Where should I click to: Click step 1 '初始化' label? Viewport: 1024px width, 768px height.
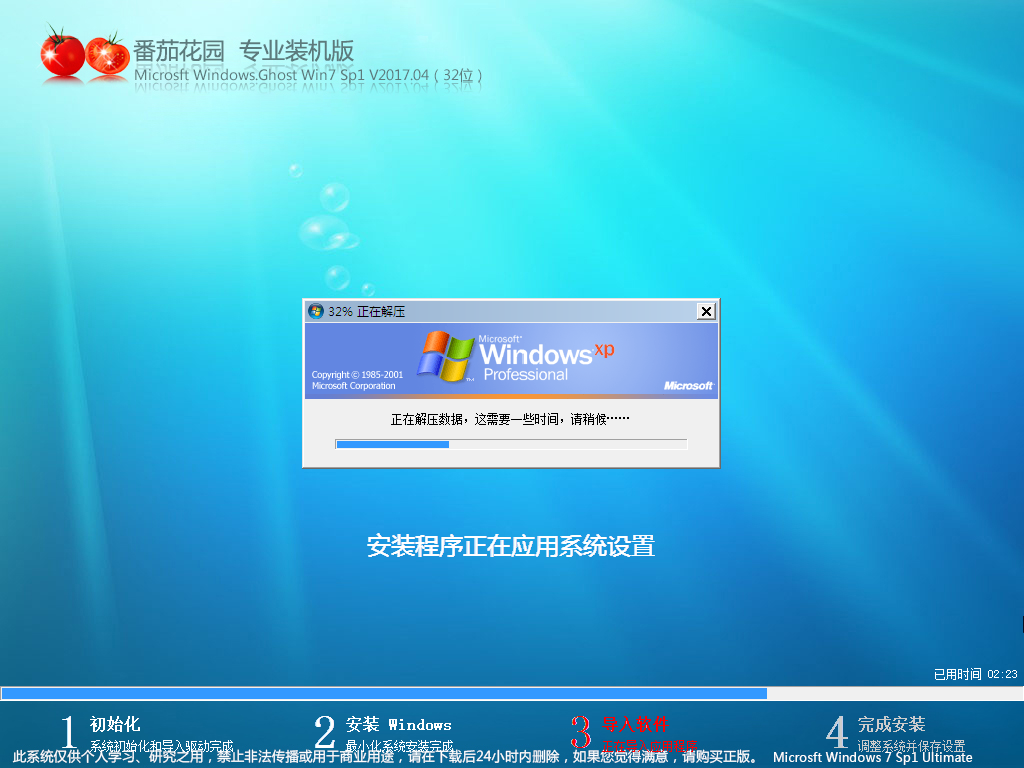pos(115,724)
